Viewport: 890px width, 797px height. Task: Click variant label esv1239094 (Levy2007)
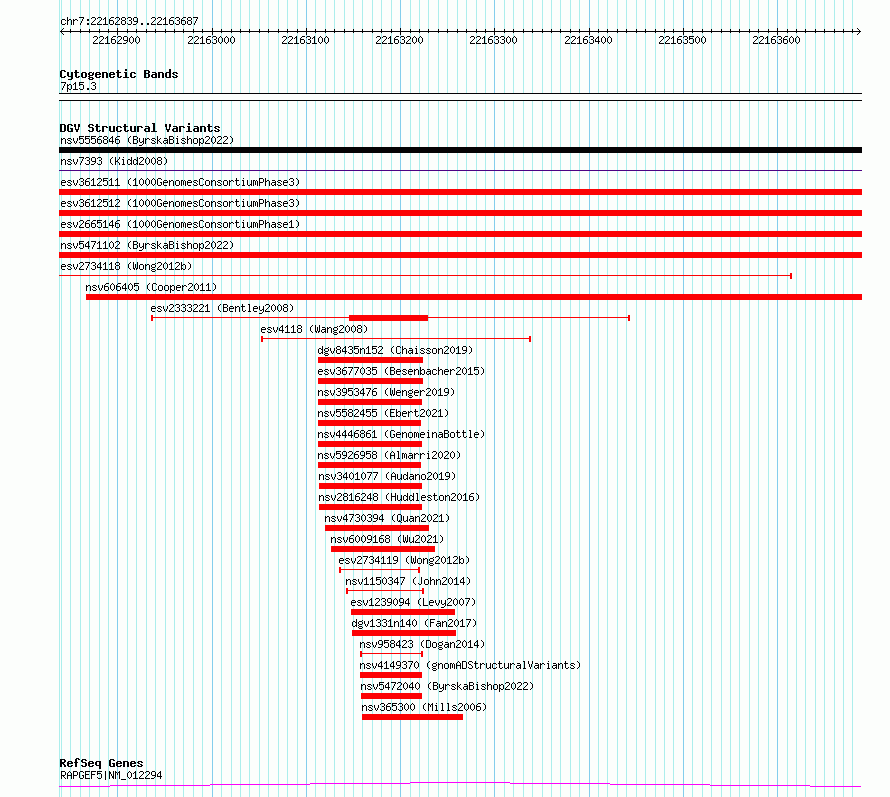point(413,603)
